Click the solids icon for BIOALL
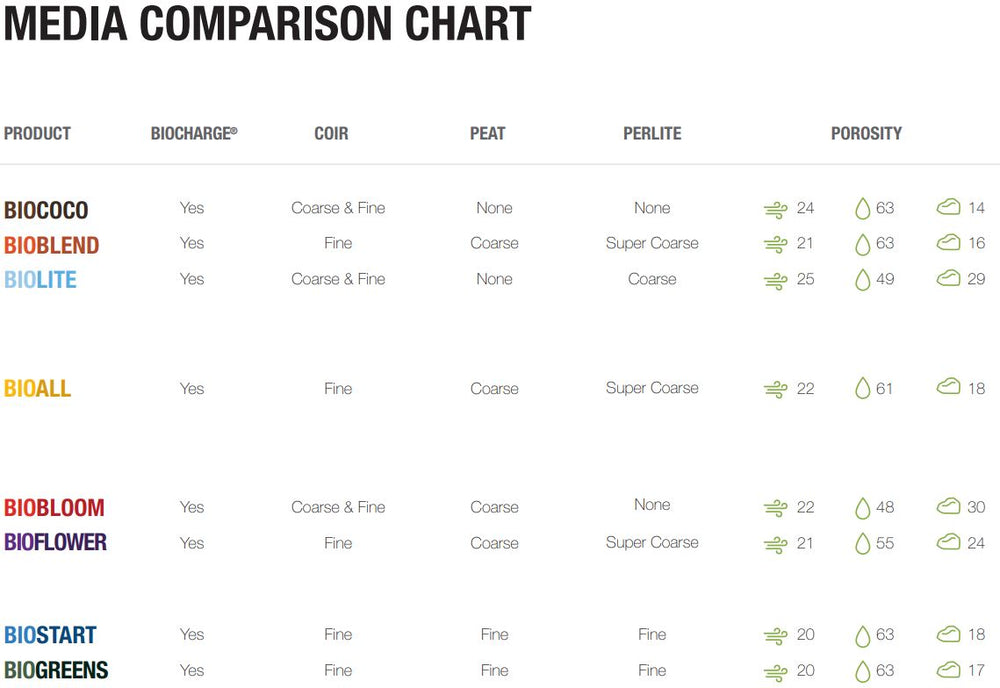The height and width of the screenshot is (688, 1000). point(948,387)
